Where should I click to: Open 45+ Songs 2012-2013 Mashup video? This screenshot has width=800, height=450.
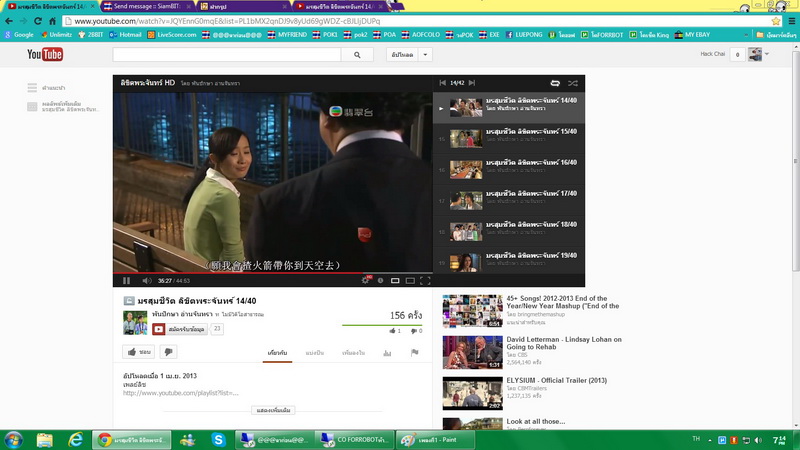(x=534, y=311)
